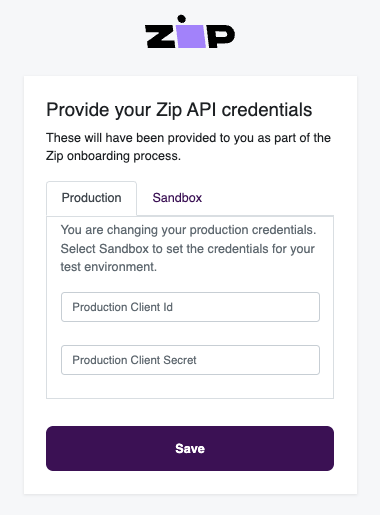Click the letter Z in the logo

coord(160,36)
